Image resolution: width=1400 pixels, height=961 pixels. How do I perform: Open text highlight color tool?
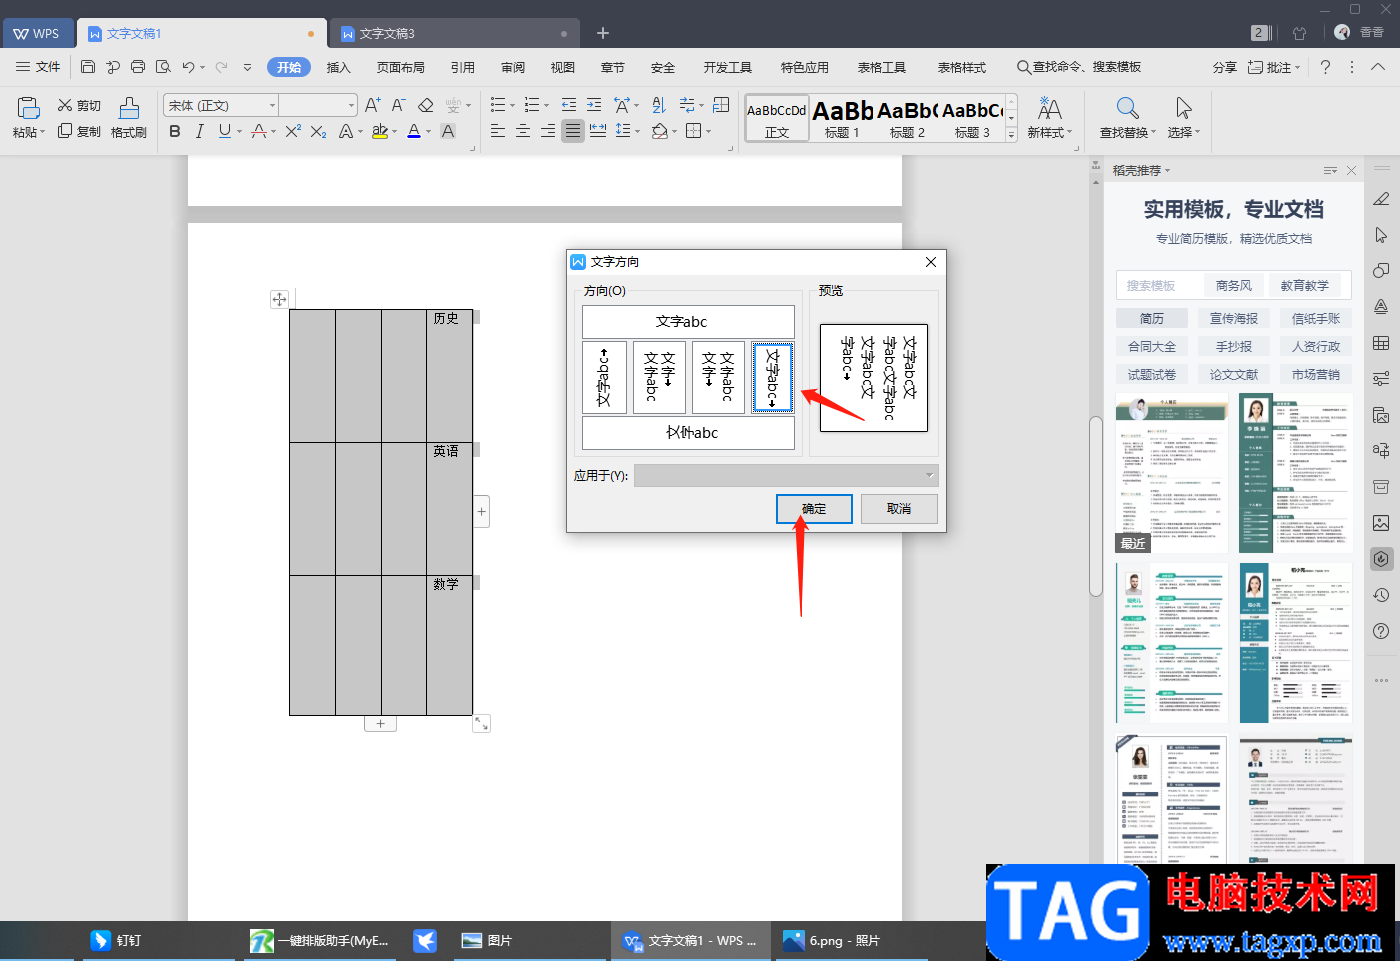pos(380,131)
